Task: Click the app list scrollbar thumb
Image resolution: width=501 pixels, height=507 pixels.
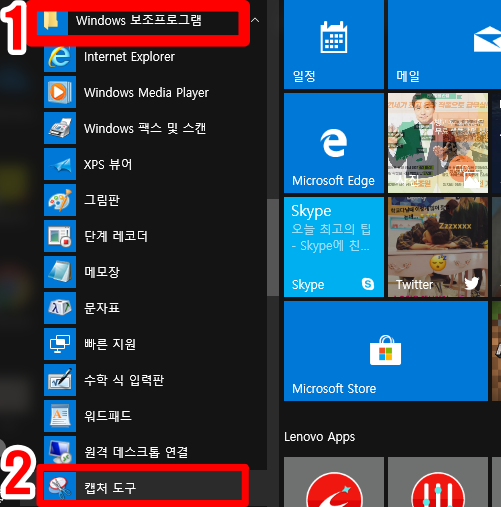Action: [x=273, y=247]
